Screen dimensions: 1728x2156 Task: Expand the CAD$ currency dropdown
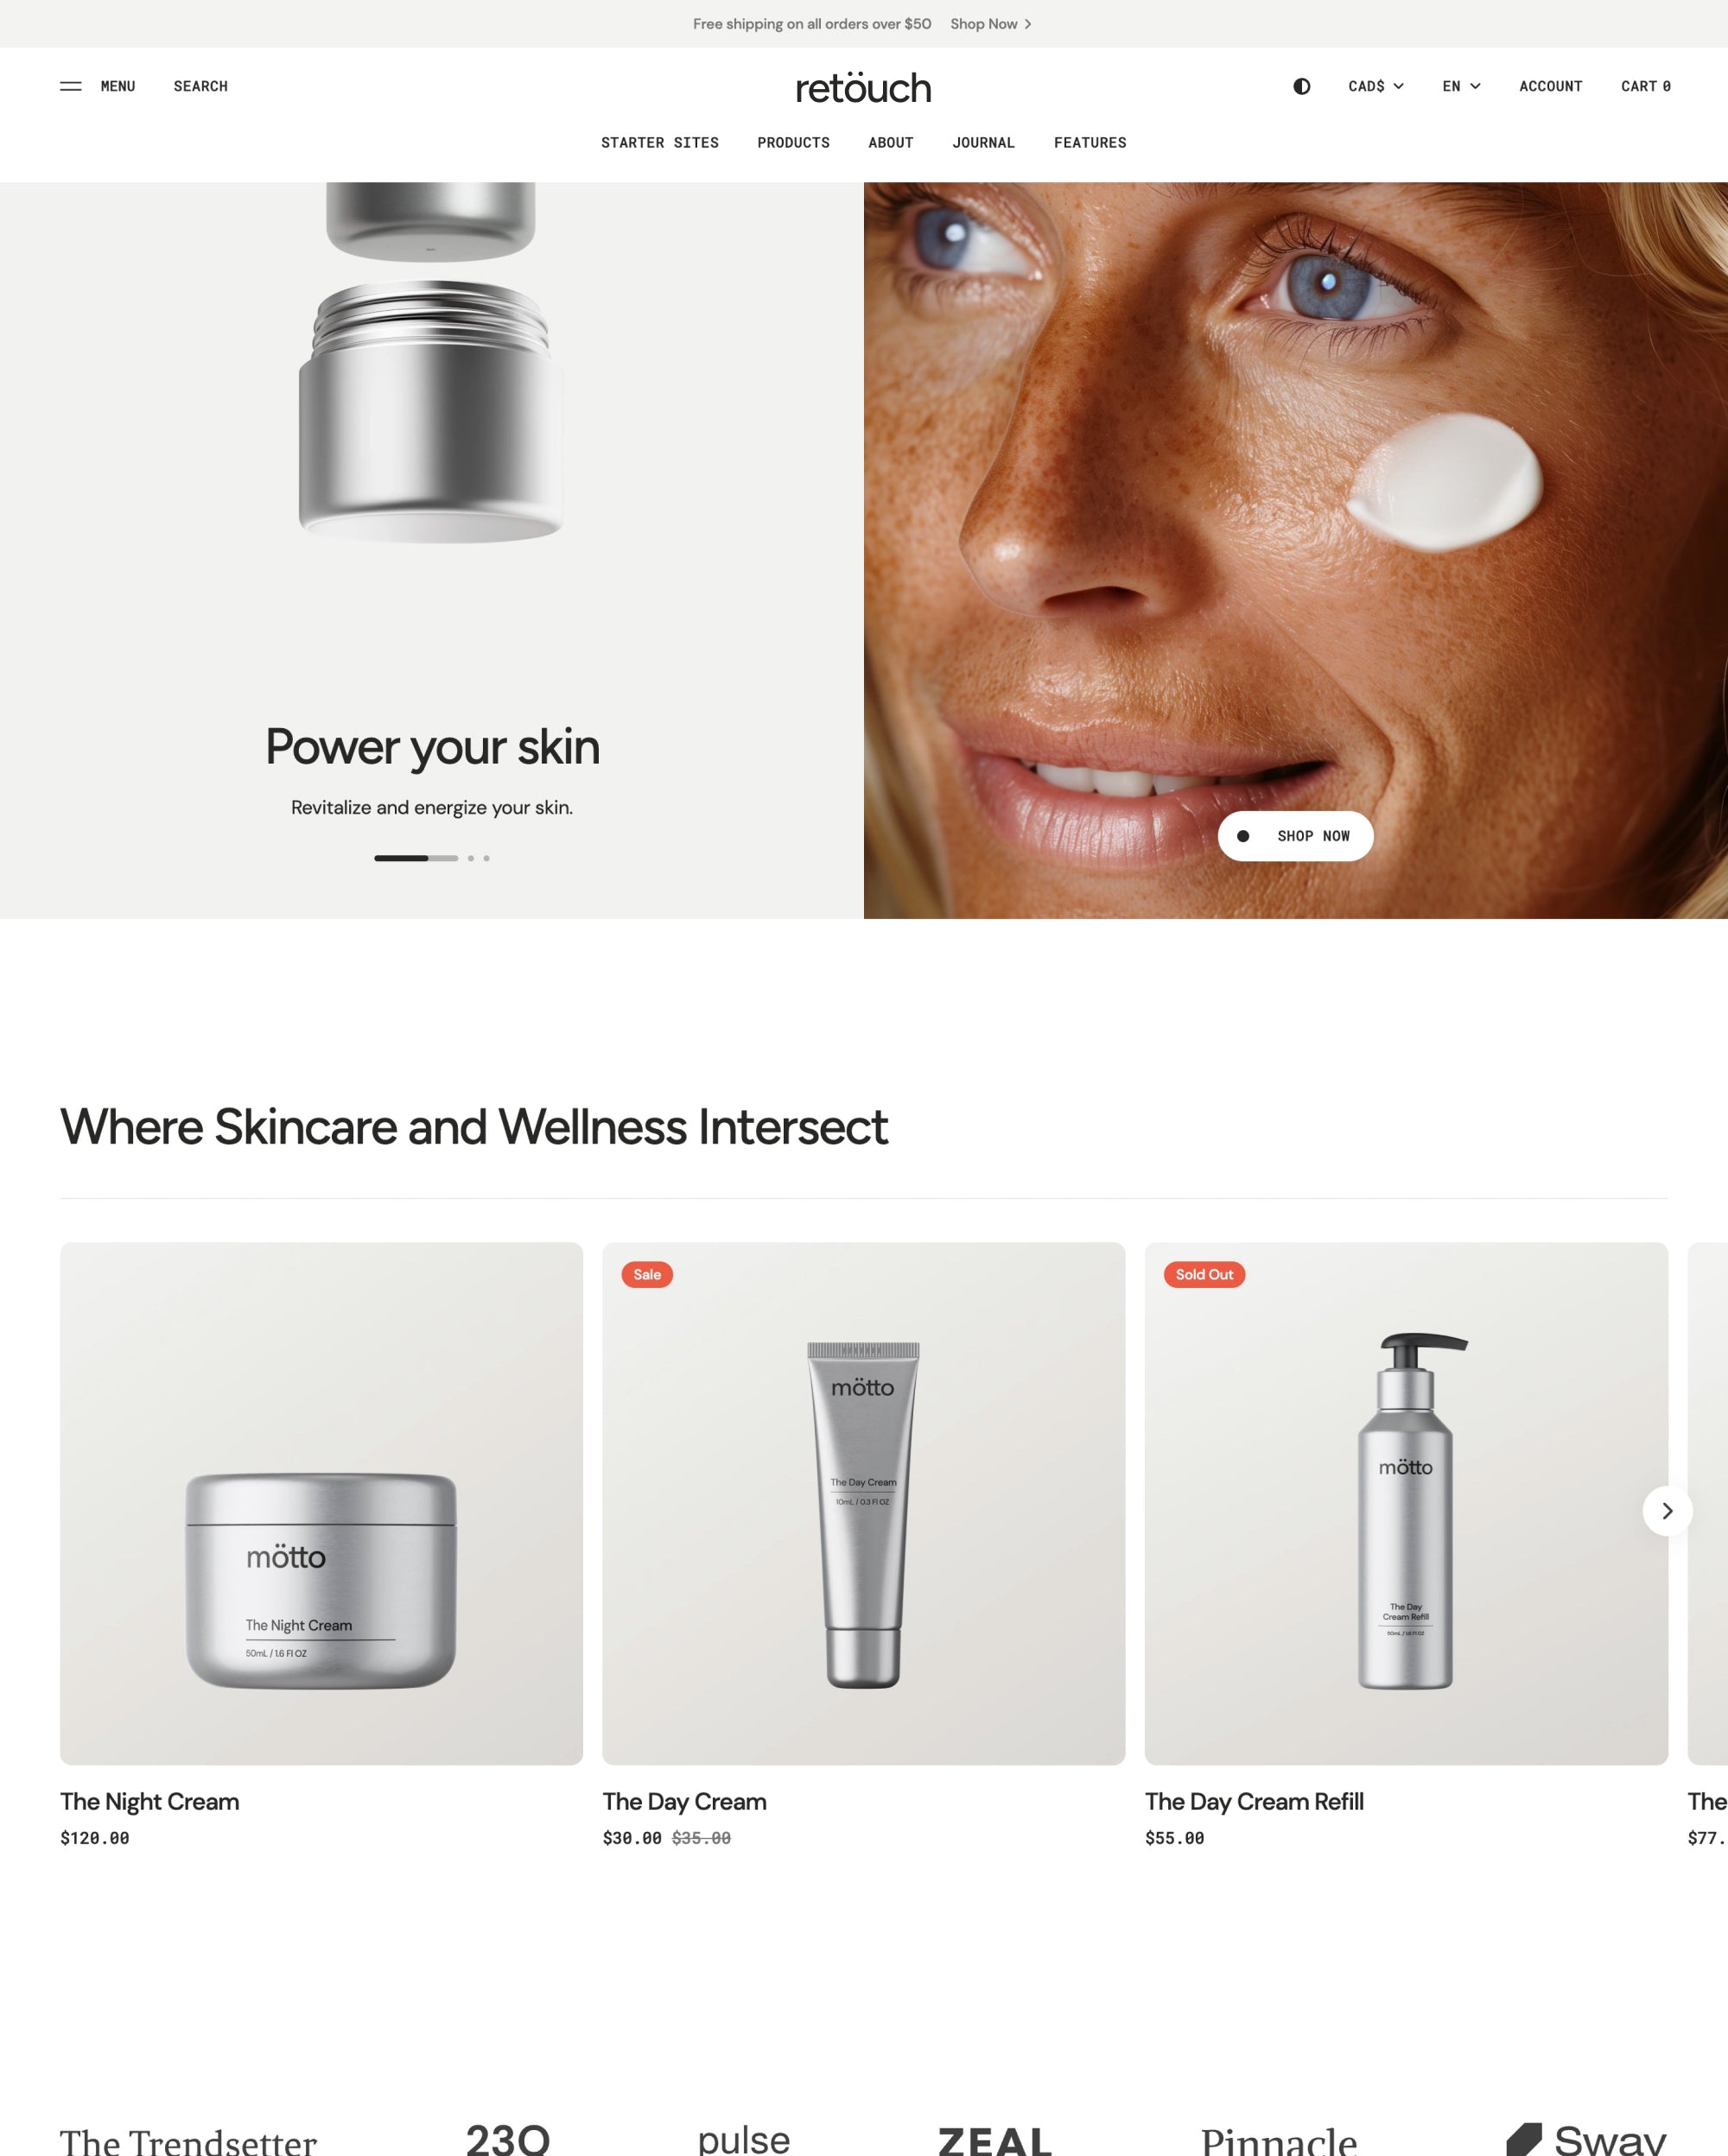click(x=1376, y=86)
